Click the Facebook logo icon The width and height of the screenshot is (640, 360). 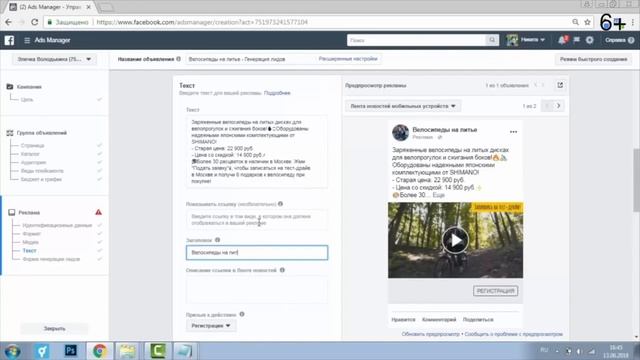[x=9, y=40]
